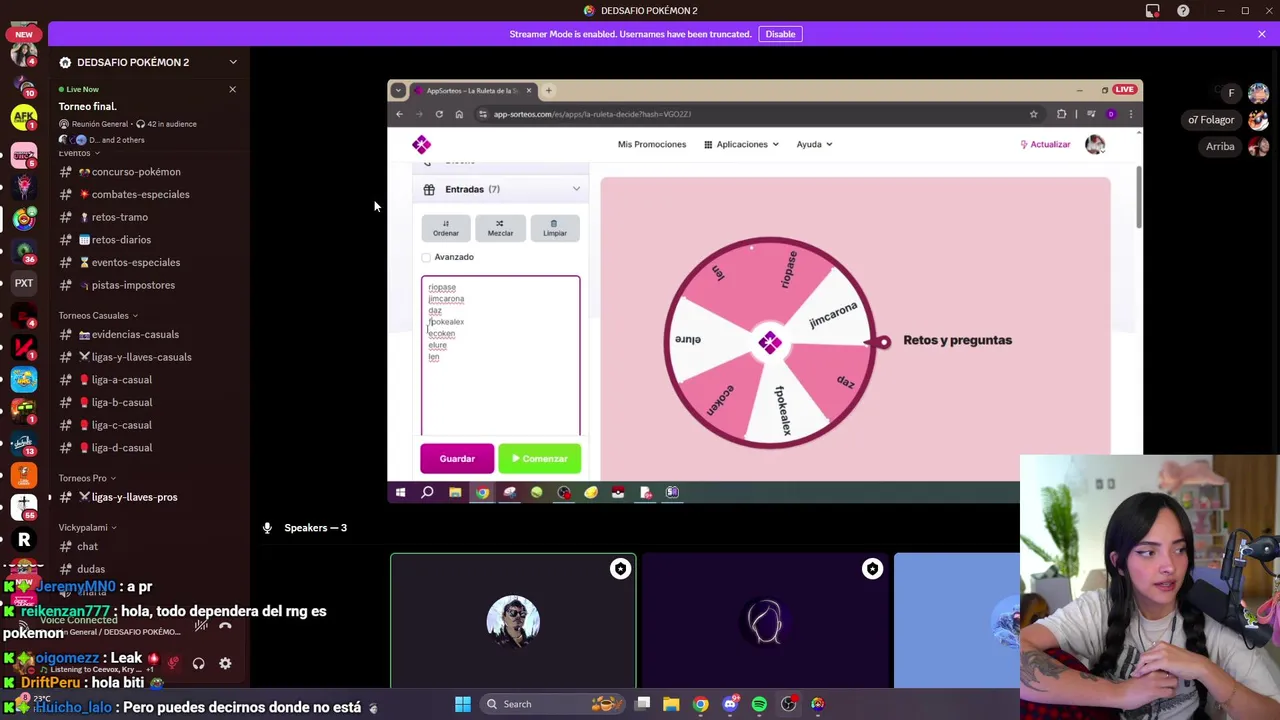The height and width of the screenshot is (720, 1280).
Task: Dismiss Streamer Mode banner
Action: click(x=1262, y=34)
